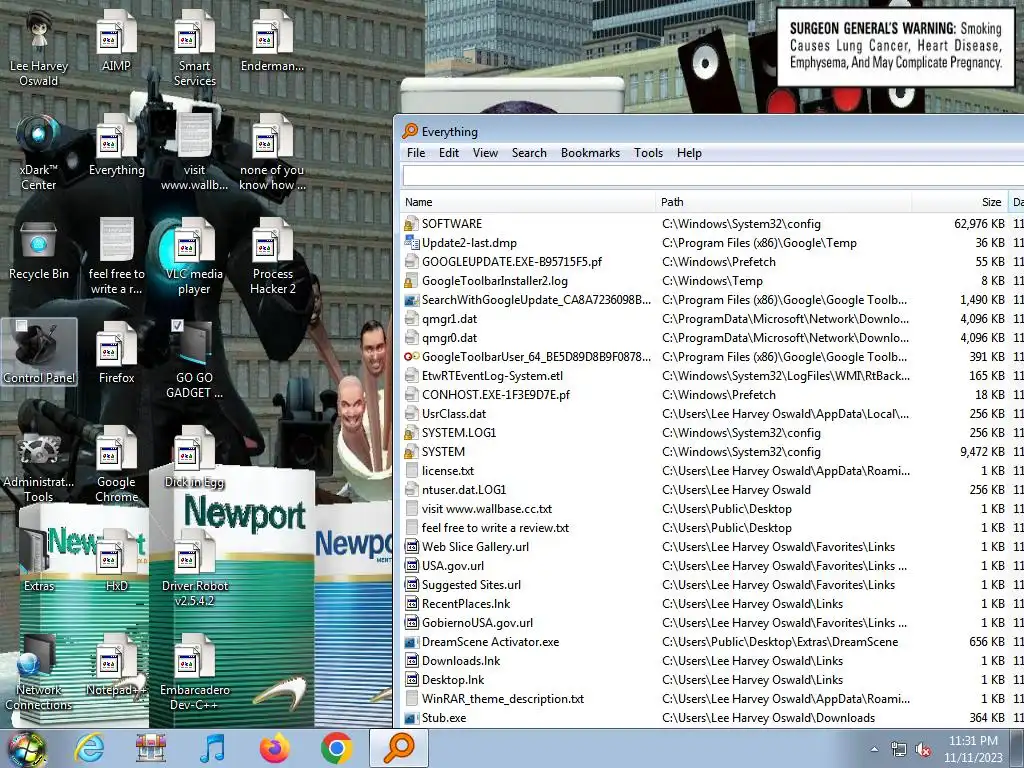Click the Everything taskbar button
Screen dimensions: 1024x768
pyautogui.click(x=399, y=748)
